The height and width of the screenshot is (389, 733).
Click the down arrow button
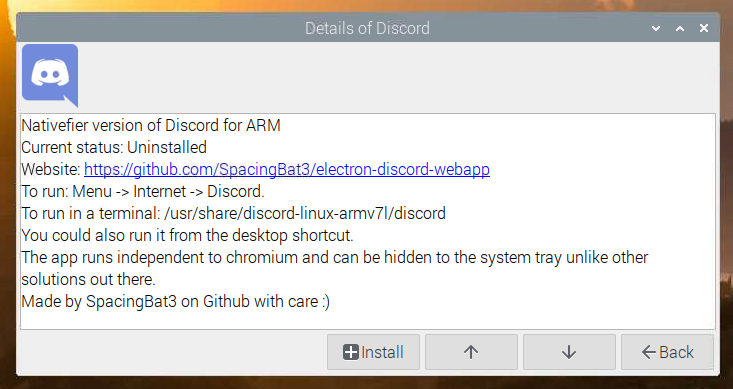coord(569,352)
